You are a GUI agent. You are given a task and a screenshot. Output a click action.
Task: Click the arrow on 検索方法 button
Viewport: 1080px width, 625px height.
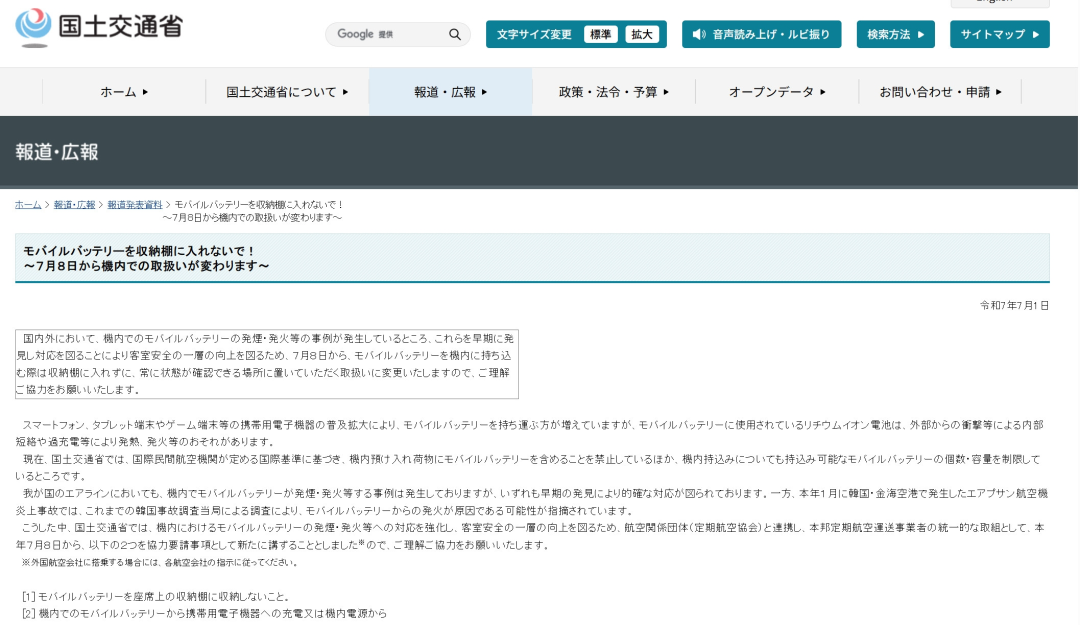(x=921, y=34)
